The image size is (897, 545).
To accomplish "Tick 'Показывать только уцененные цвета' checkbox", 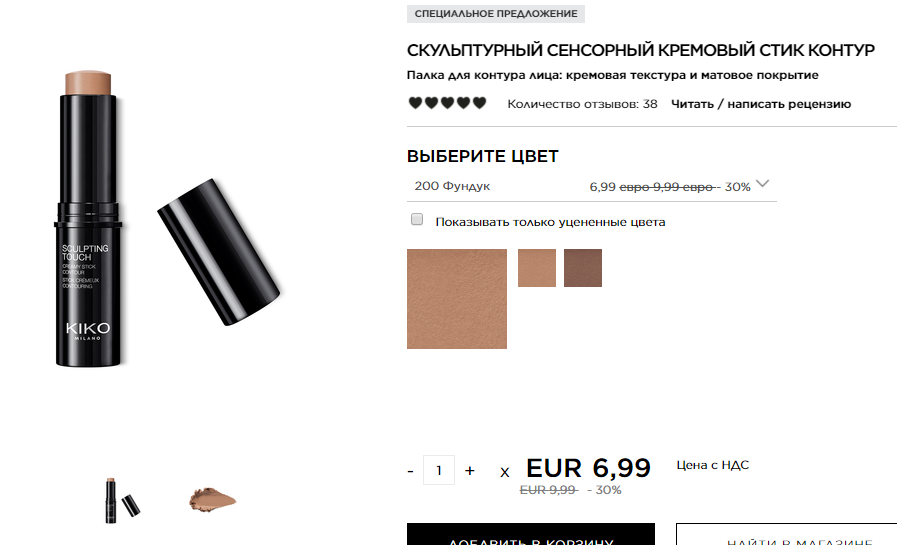I will (417, 220).
